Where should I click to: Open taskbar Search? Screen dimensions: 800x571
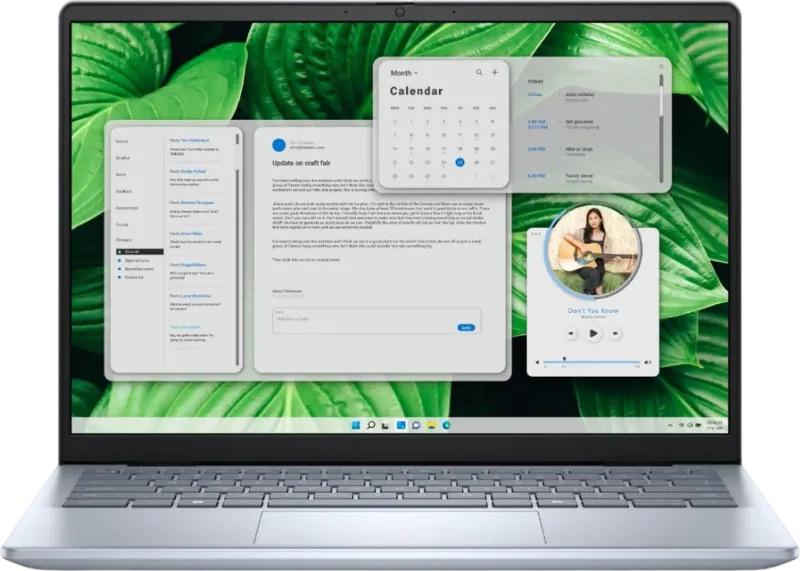tap(371, 425)
